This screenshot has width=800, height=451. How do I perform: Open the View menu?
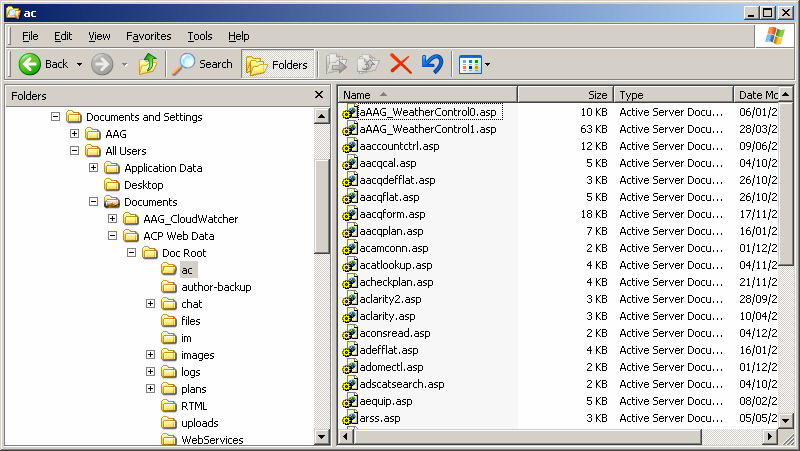[x=99, y=36]
